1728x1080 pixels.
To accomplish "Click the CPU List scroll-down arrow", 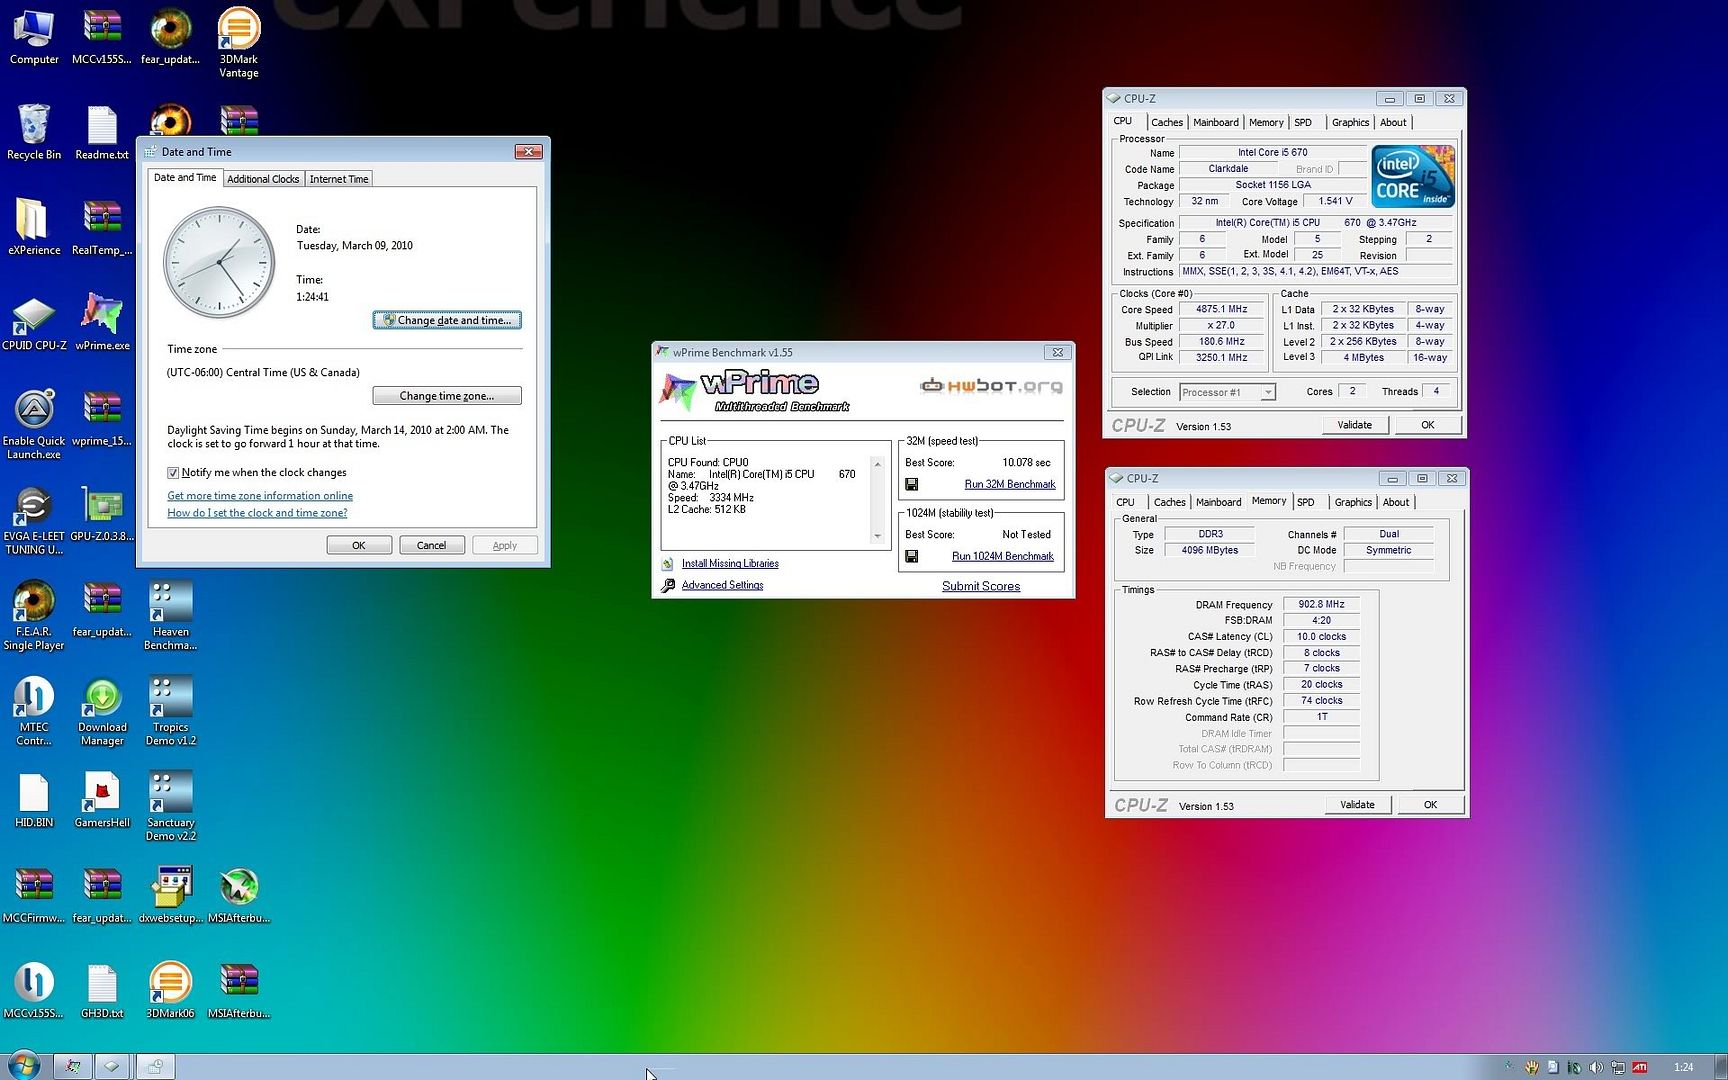I will [878, 536].
